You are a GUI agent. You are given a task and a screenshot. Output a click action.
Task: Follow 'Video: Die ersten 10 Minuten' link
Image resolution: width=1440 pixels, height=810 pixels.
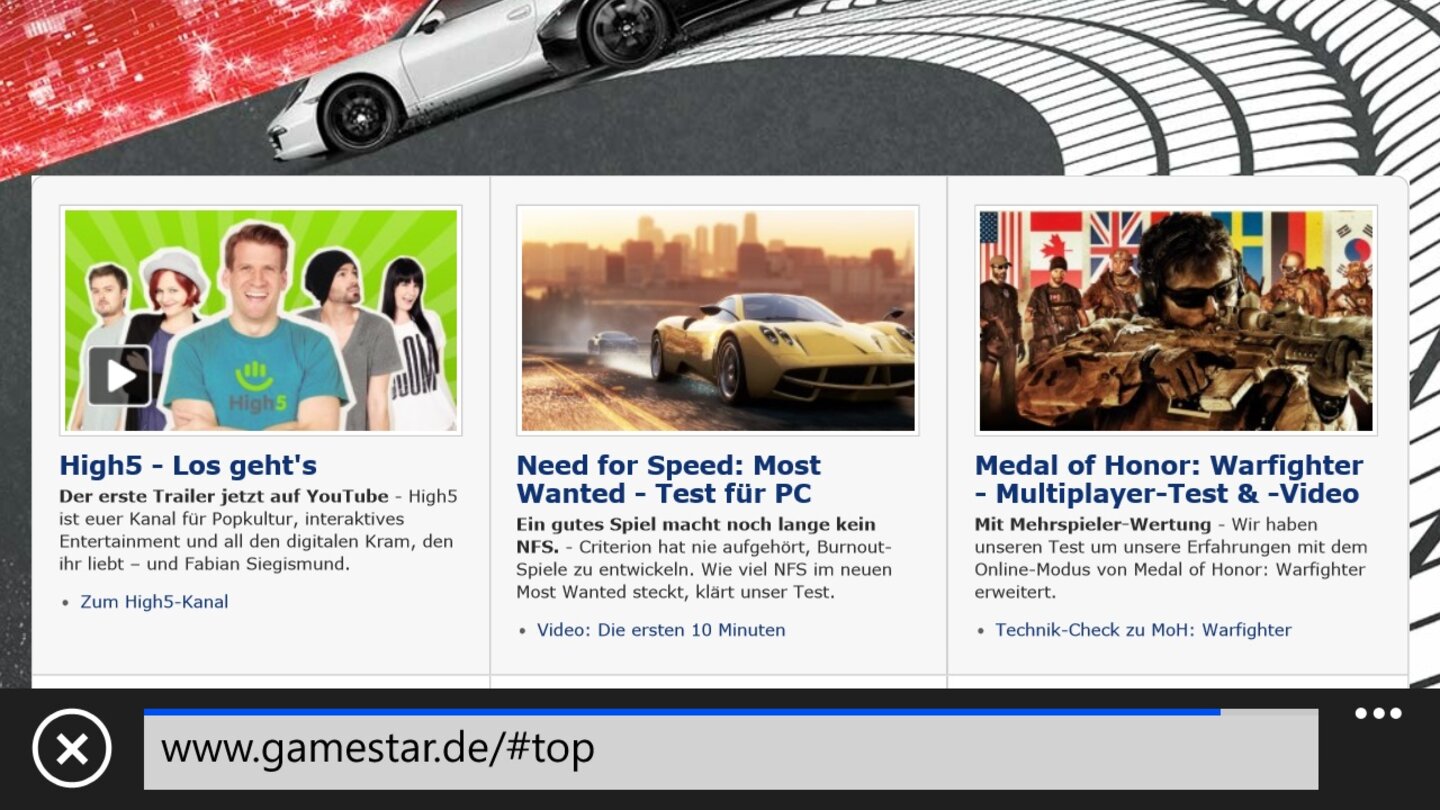pos(661,630)
